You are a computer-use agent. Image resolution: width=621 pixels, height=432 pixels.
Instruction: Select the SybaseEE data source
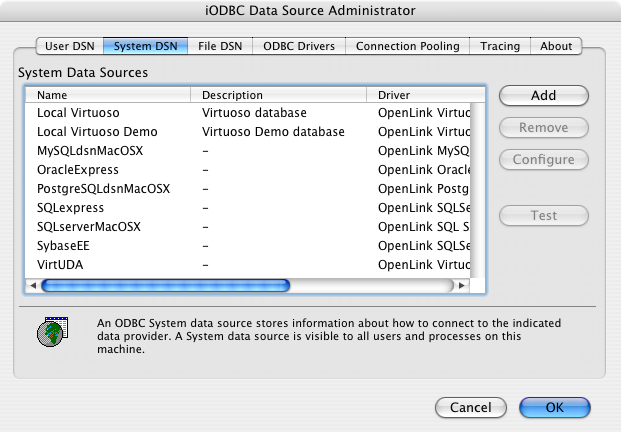coord(248,246)
